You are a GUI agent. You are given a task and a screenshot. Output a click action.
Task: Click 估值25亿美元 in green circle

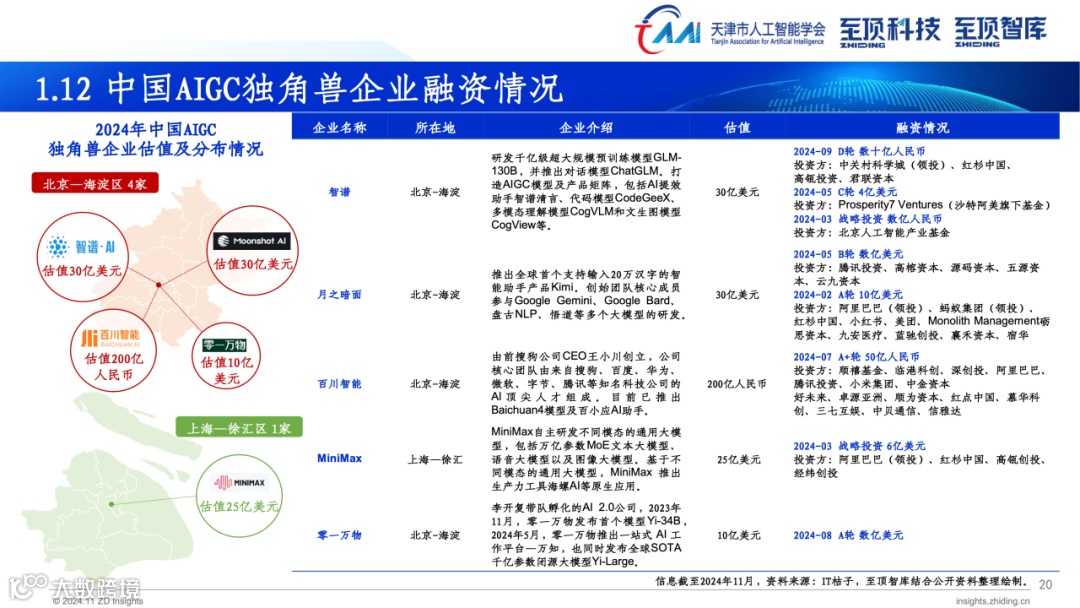point(239,507)
